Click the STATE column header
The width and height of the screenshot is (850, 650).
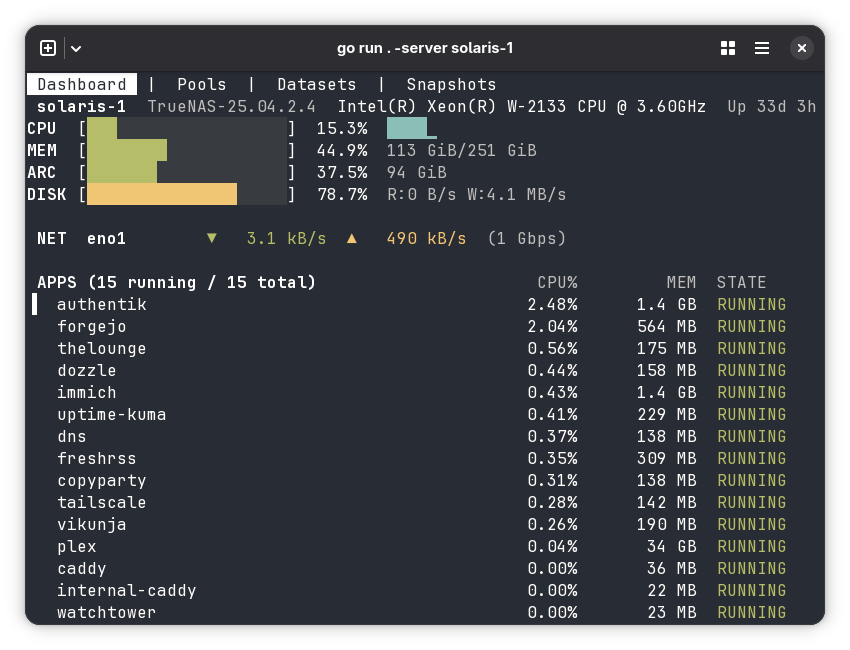(742, 282)
